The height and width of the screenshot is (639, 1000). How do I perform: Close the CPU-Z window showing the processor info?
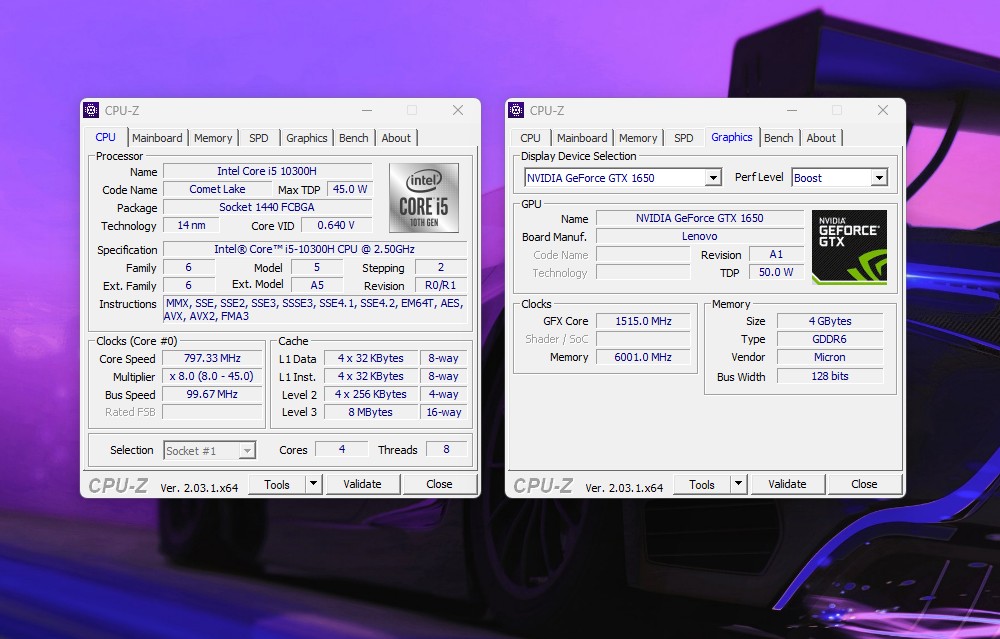458,110
